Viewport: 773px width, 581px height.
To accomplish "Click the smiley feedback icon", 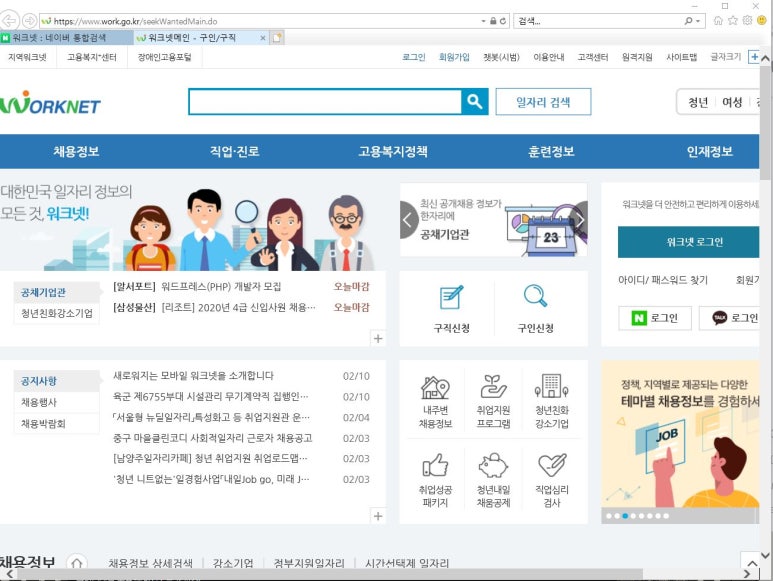I will coord(762,21).
